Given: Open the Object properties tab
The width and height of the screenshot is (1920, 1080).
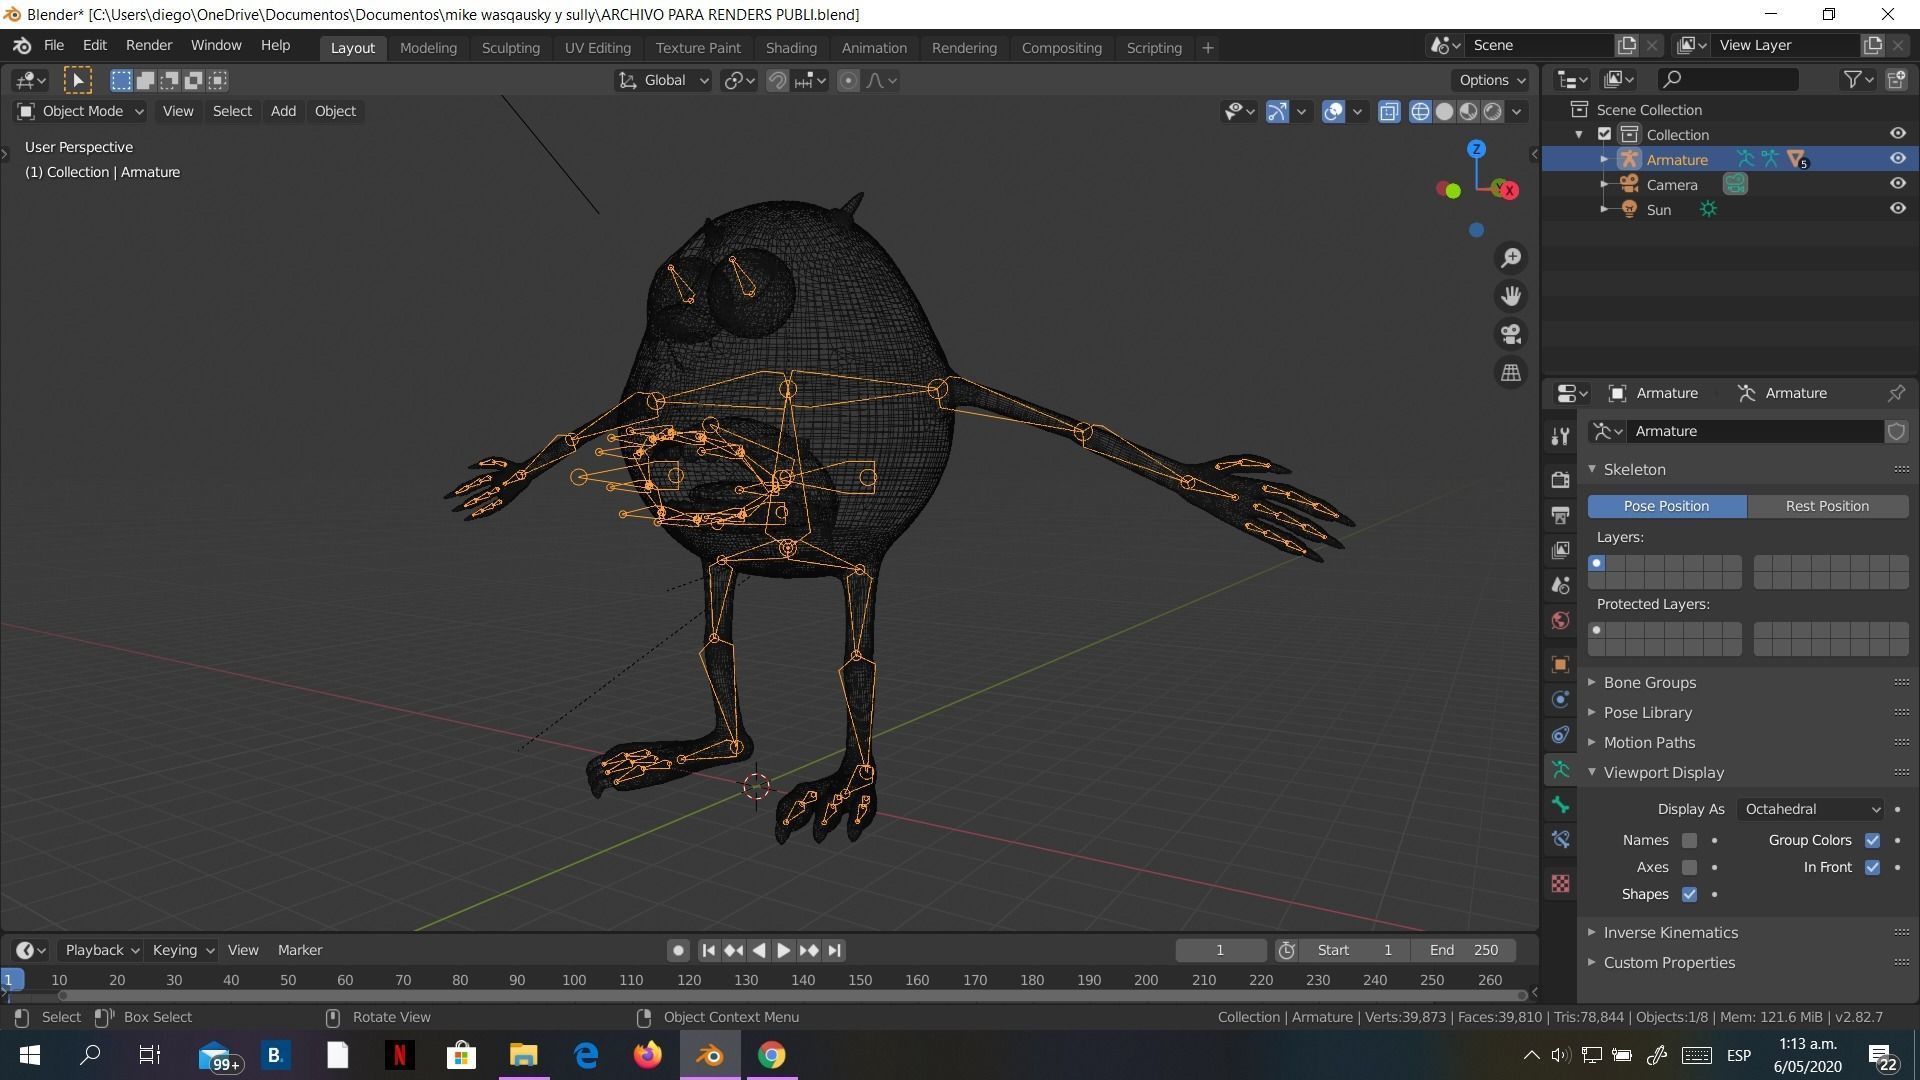Looking at the screenshot, I should click(1560, 664).
